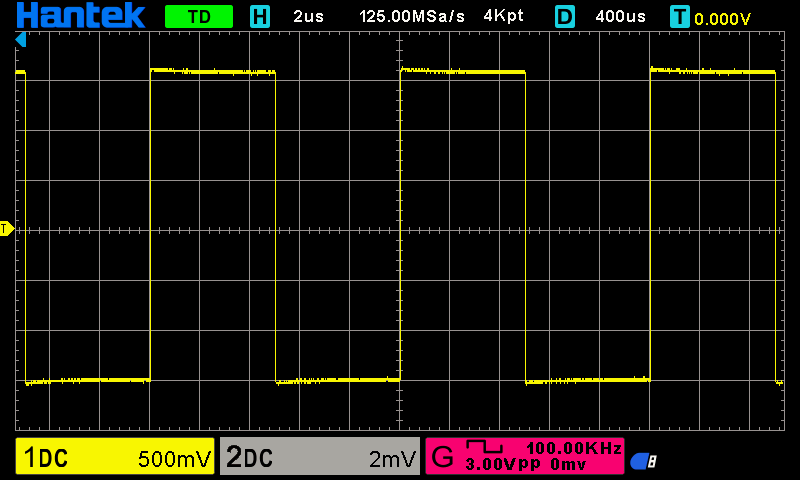Click the blue trigger position arrow marker

(x=20, y=39)
